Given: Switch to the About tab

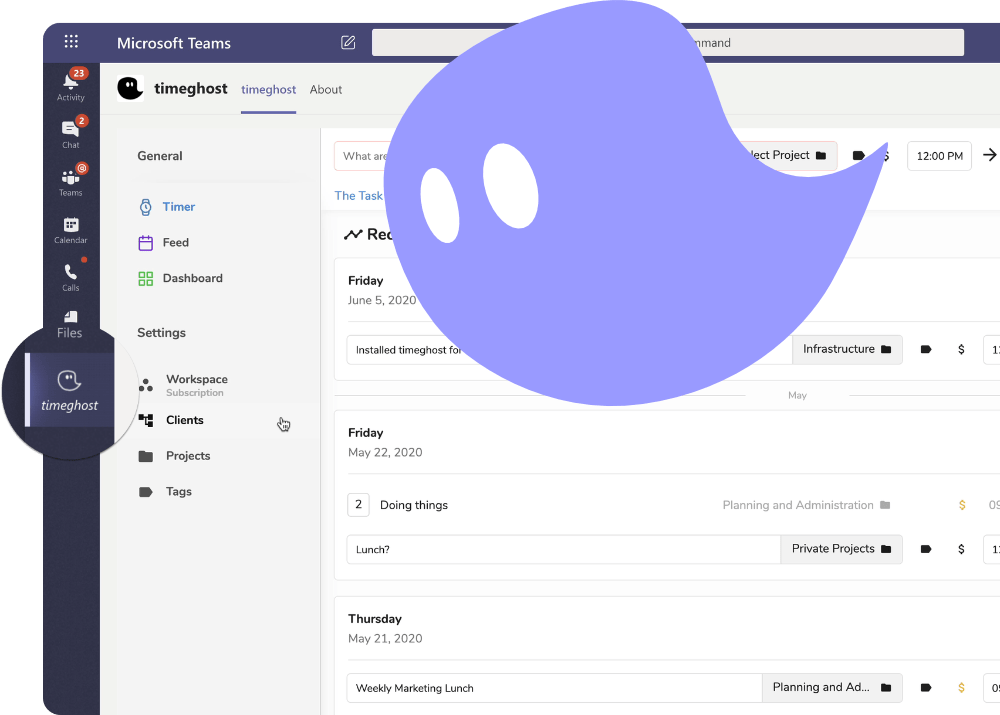Looking at the screenshot, I should (326, 90).
